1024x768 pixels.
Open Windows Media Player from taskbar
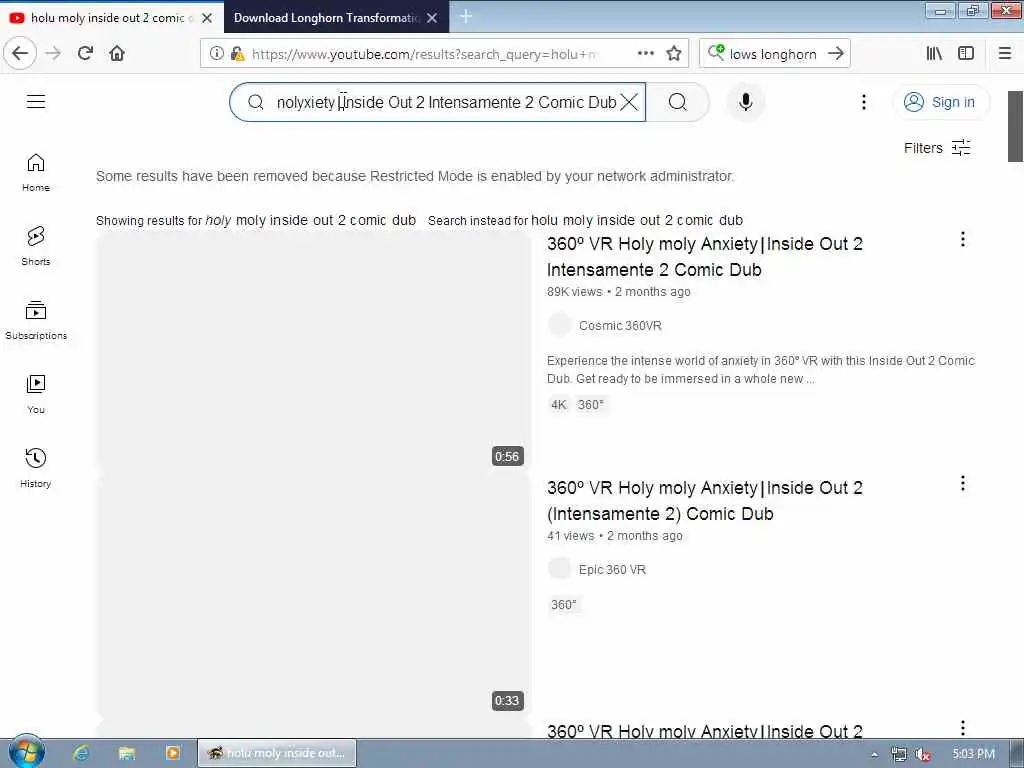[x=172, y=753]
